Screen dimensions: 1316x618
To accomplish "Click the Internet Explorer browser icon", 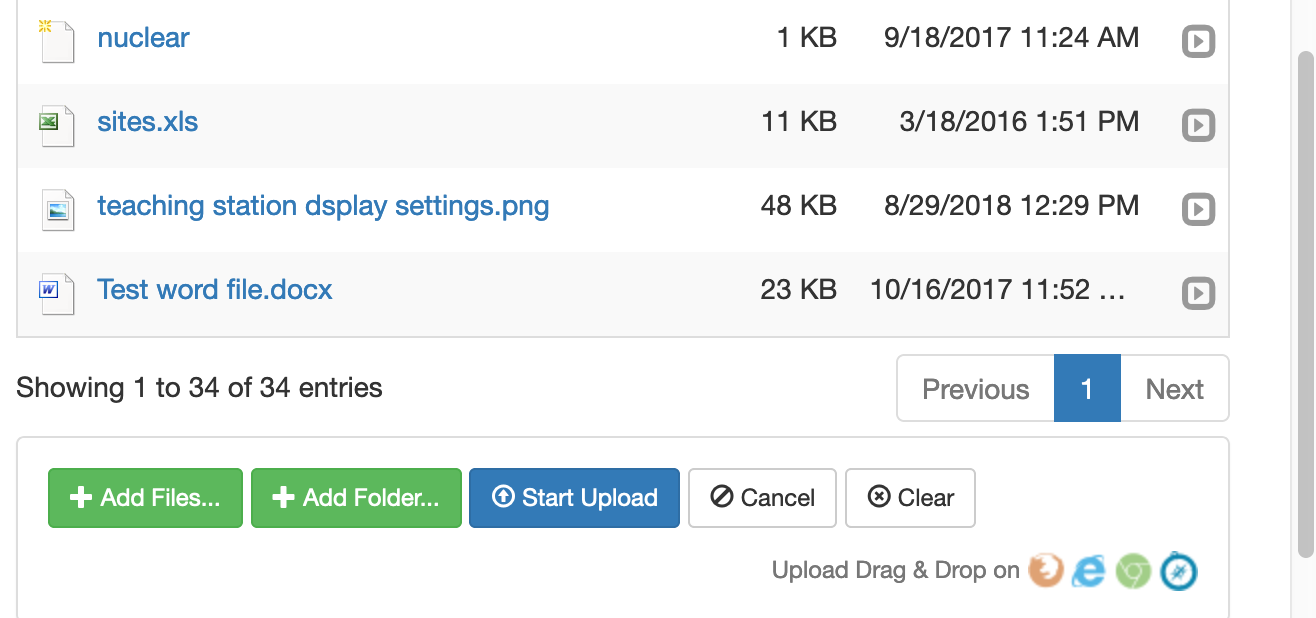I will coord(1089,571).
